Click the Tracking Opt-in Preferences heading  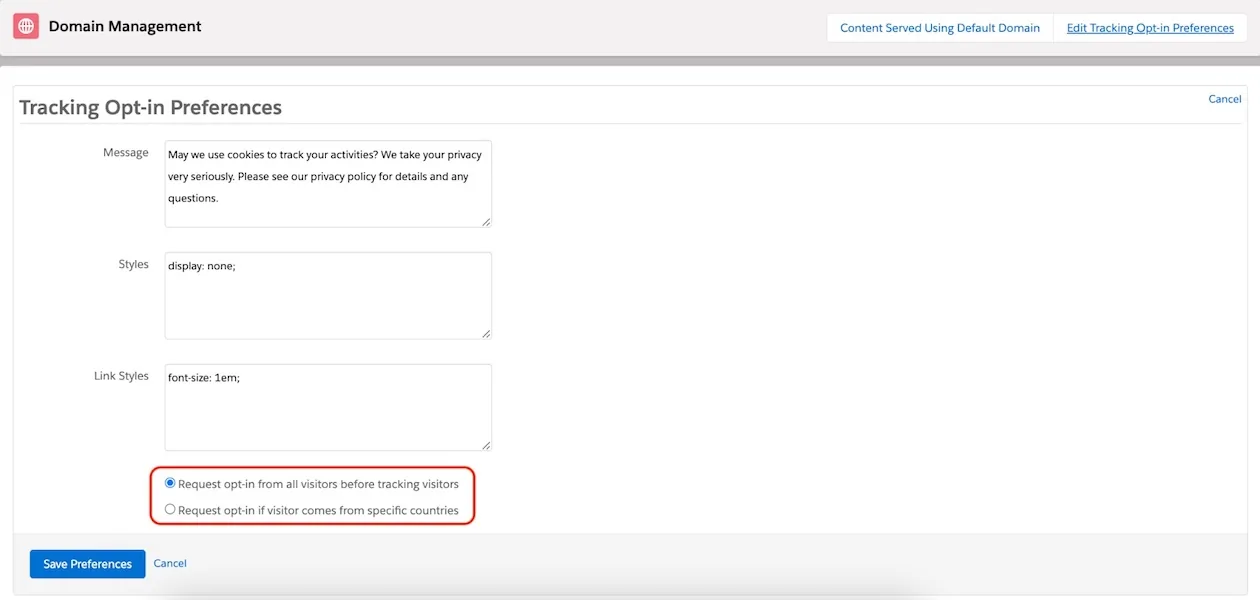click(x=150, y=107)
